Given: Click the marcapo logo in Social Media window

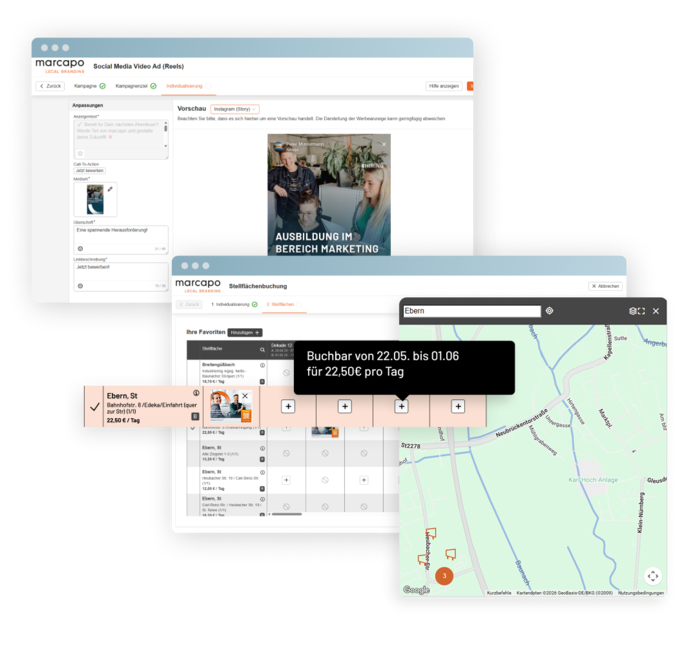Looking at the screenshot, I should (60, 66).
